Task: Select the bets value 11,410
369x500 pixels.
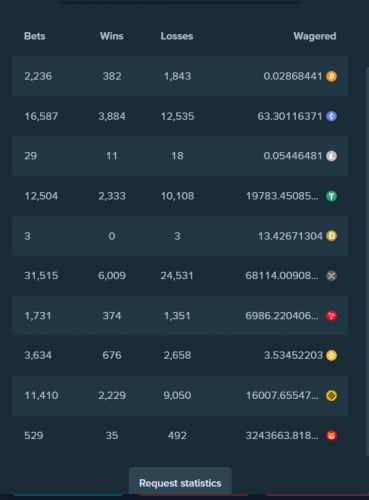Action: [41, 395]
